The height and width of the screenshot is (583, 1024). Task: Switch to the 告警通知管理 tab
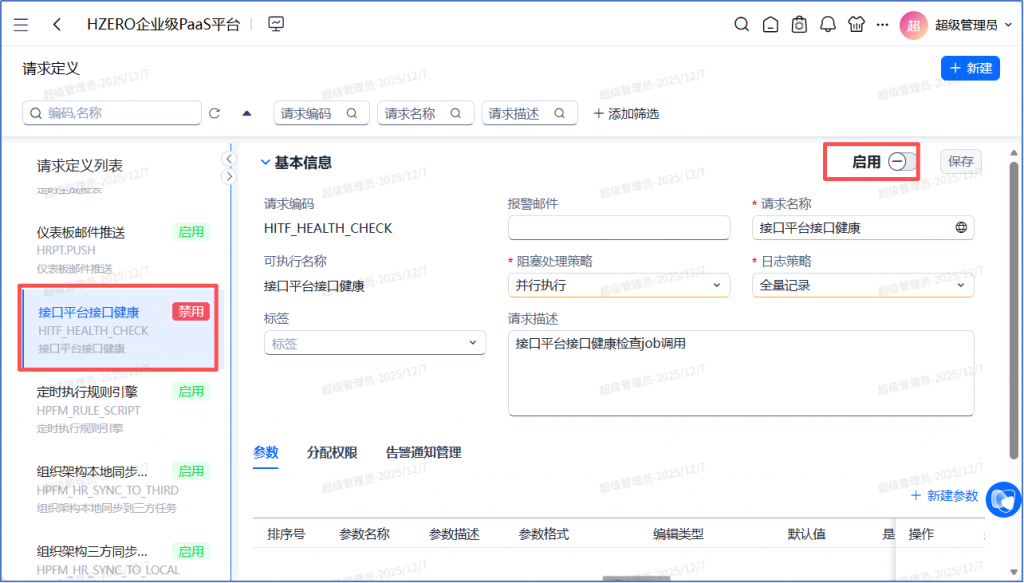(423, 452)
